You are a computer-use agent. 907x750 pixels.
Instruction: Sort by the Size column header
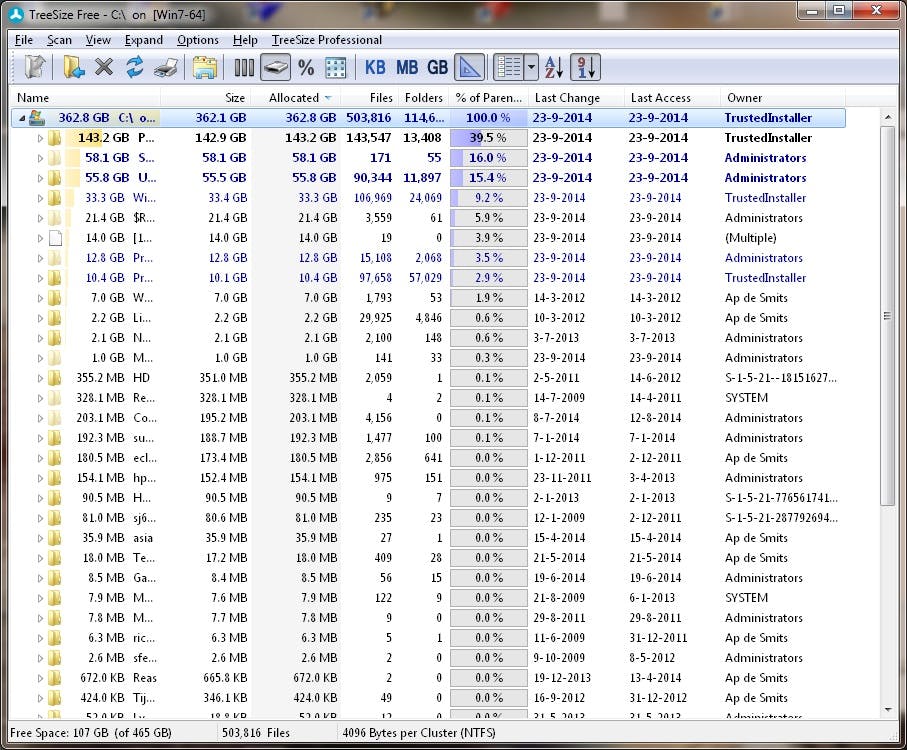coord(206,98)
